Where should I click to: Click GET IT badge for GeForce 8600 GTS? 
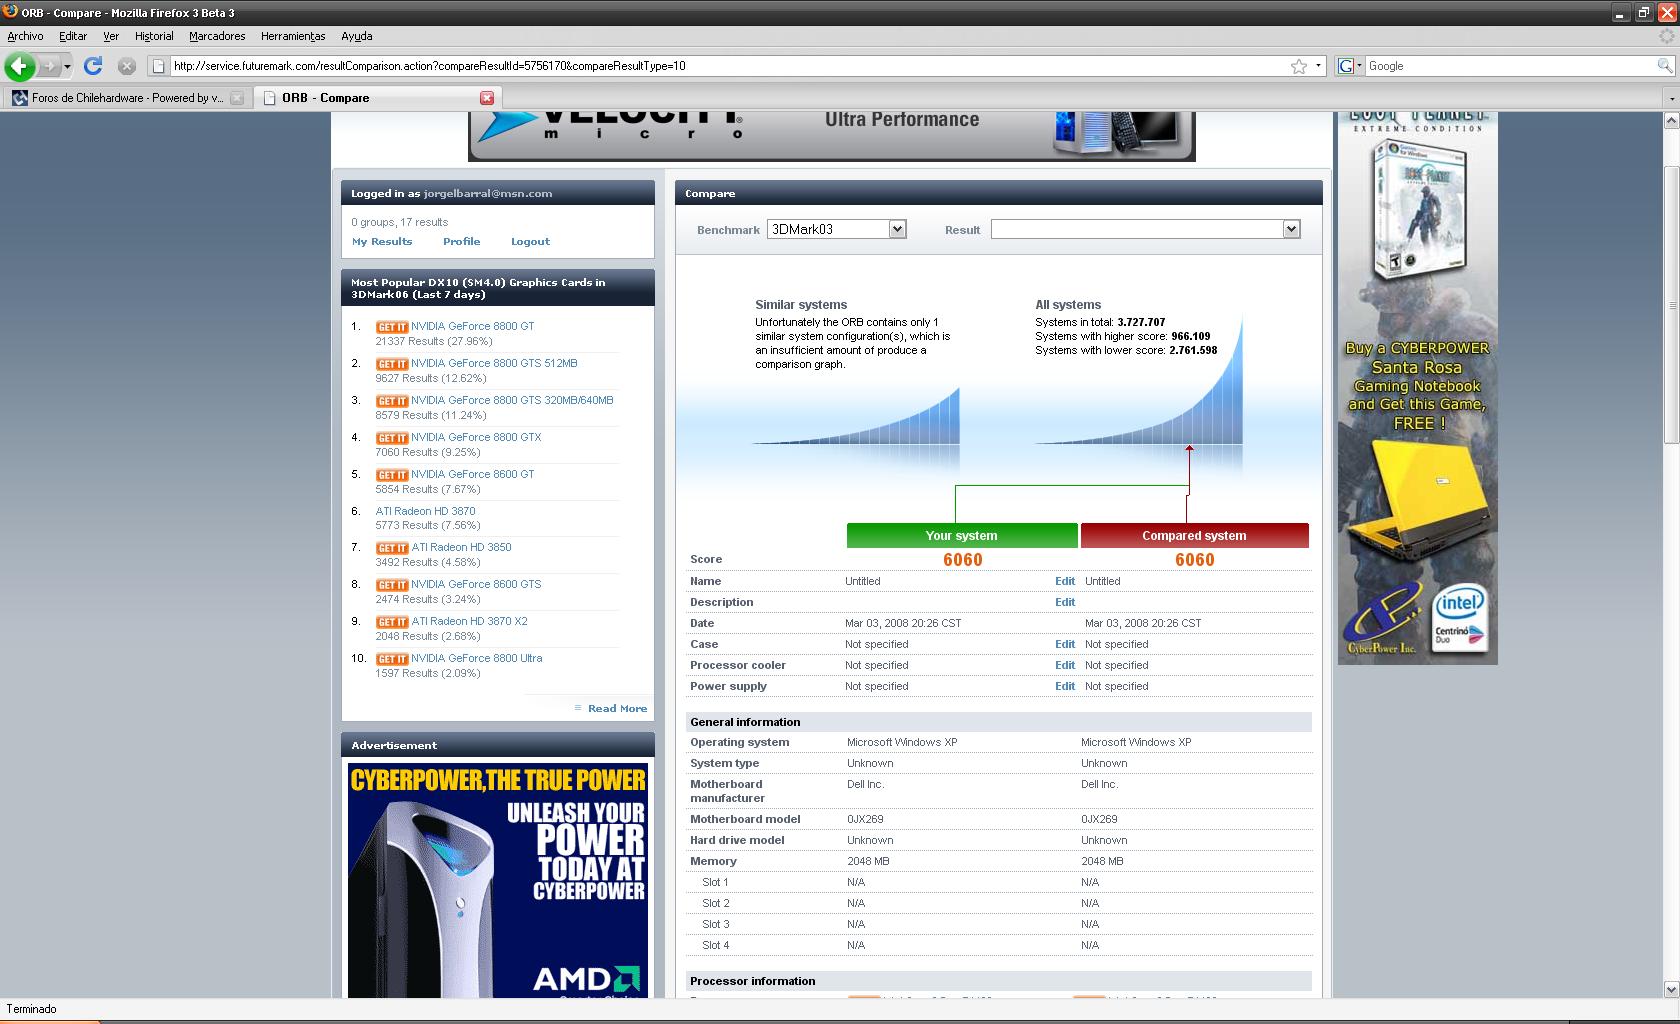coord(392,585)
